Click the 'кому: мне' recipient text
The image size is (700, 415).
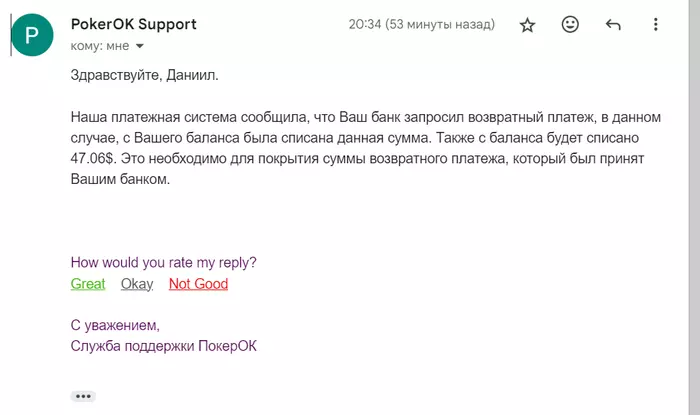point(100,45)
